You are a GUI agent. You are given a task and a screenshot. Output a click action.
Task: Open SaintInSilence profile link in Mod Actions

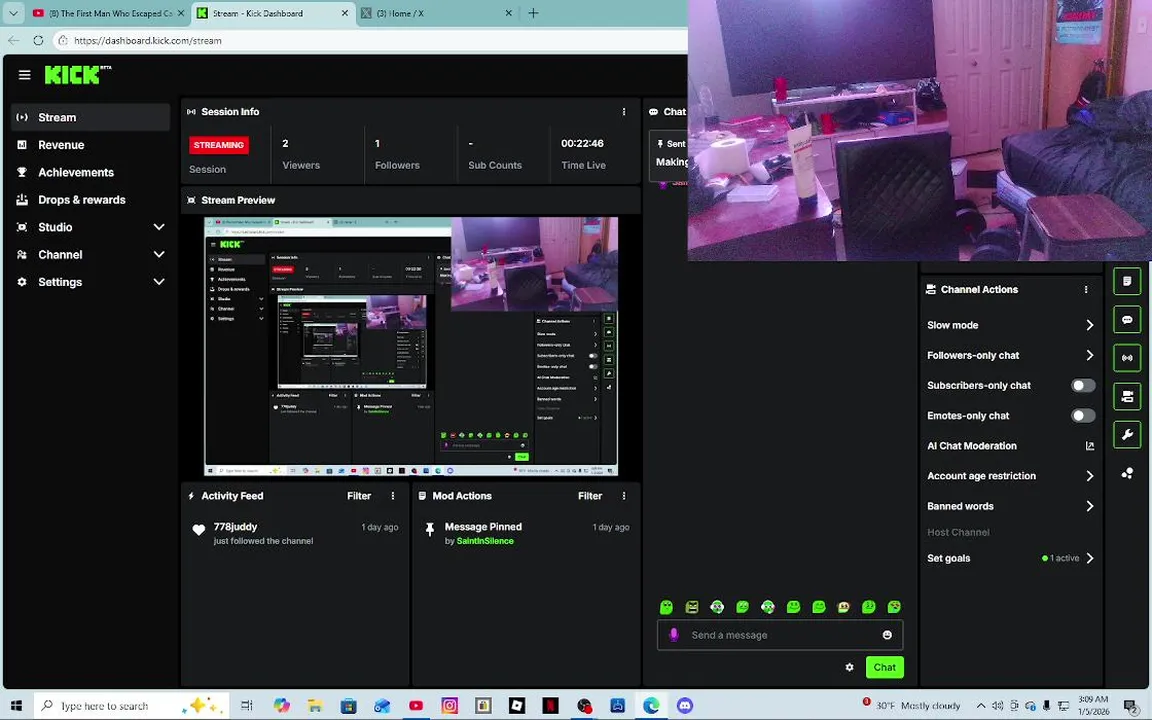485,541
